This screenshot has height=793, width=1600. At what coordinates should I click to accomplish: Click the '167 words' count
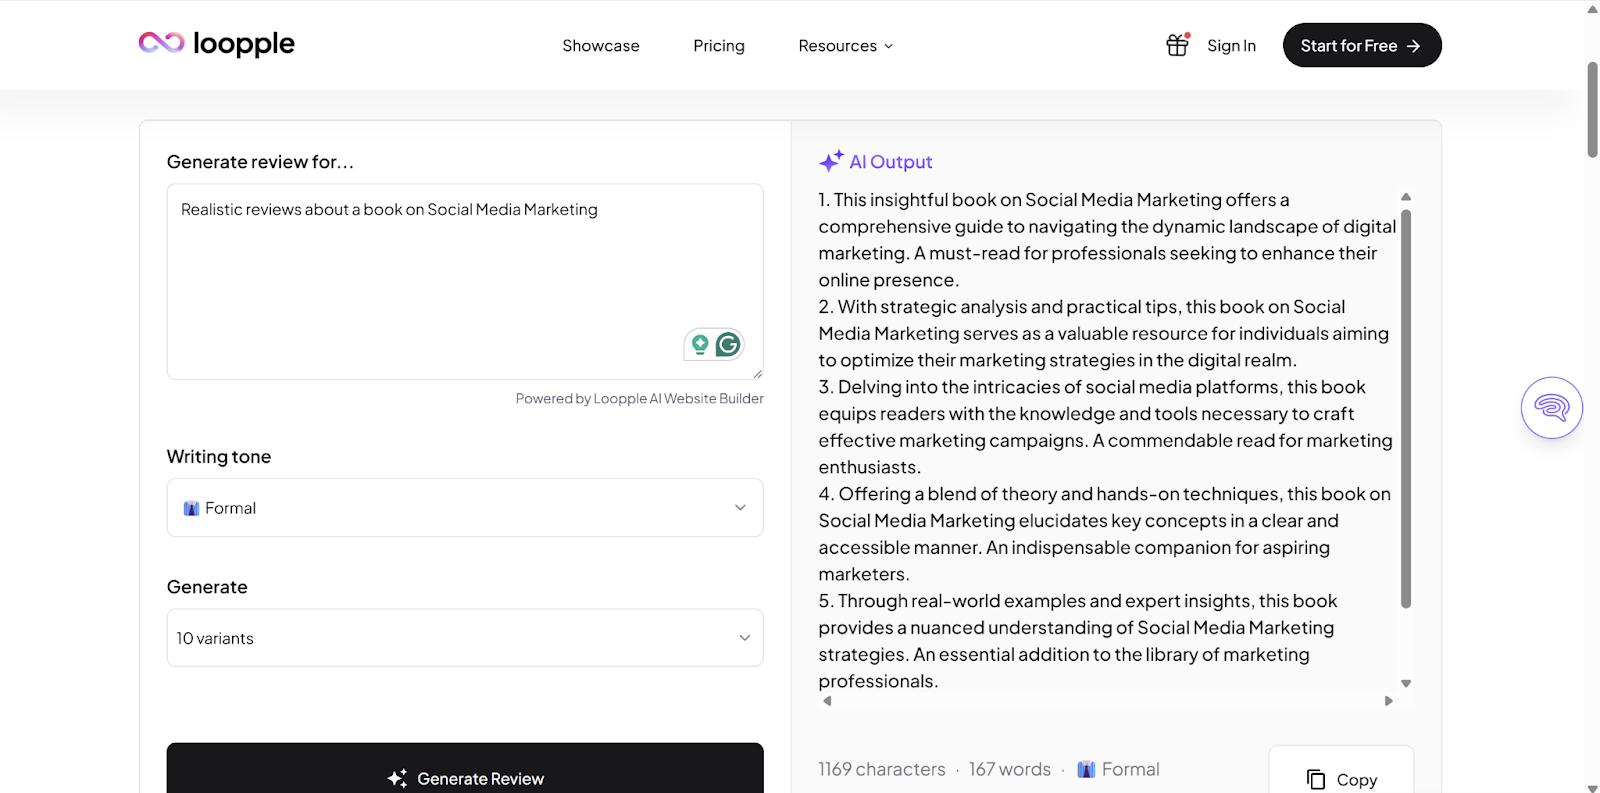coord(1009,769)
